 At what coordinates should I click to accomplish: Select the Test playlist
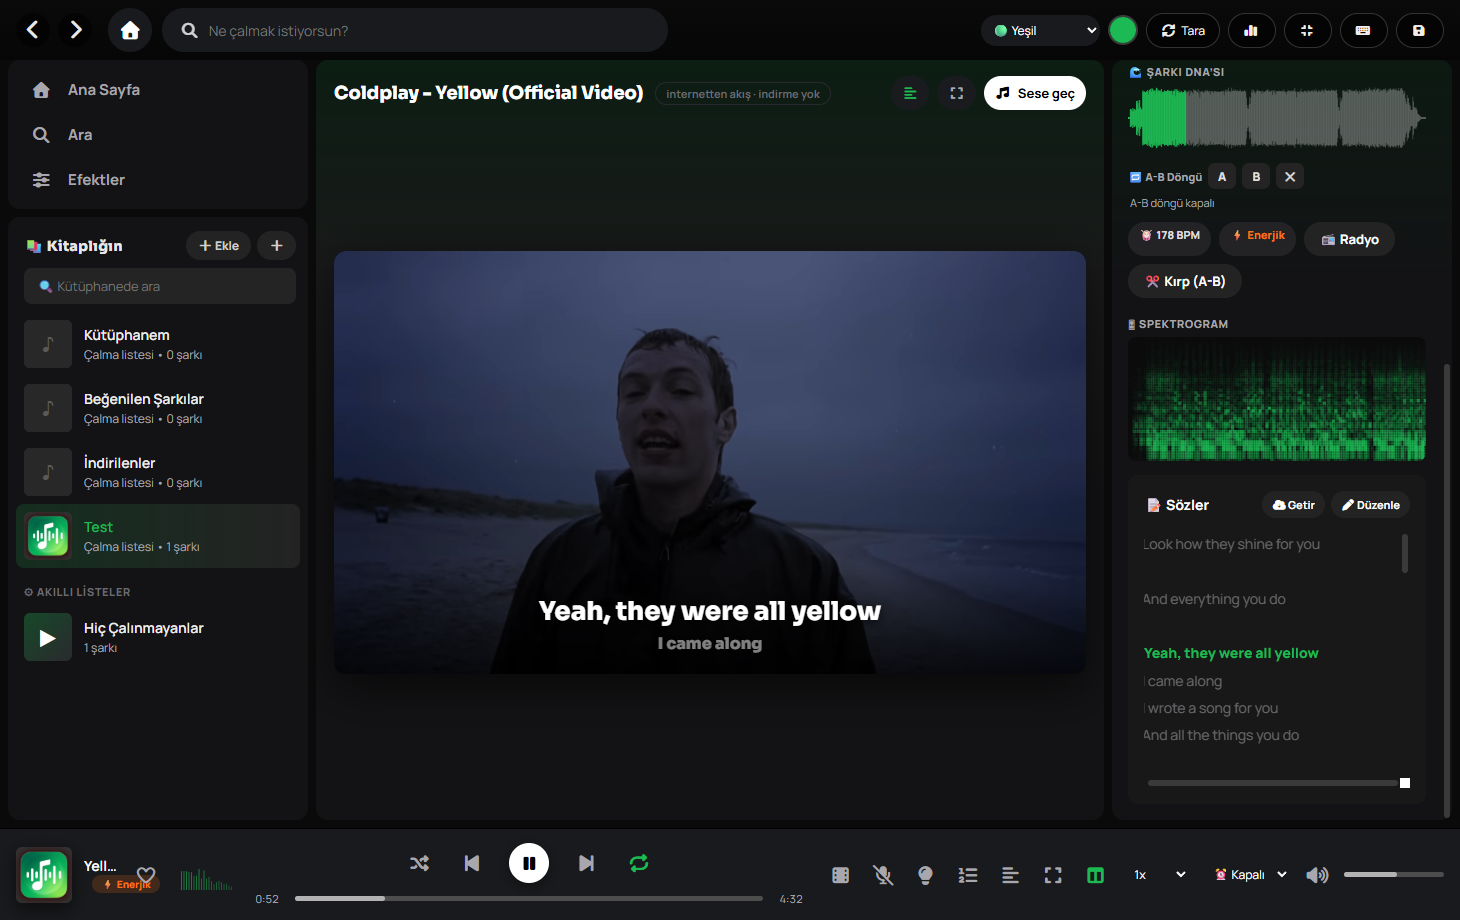point(158,536)
